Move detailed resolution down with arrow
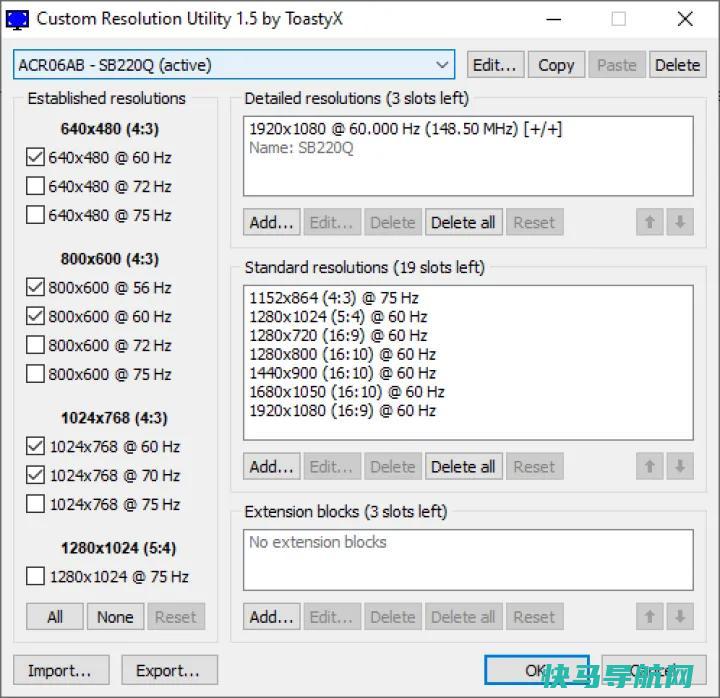Image resolution: width=720 pixels, height=698 pixels. point(680,223)
